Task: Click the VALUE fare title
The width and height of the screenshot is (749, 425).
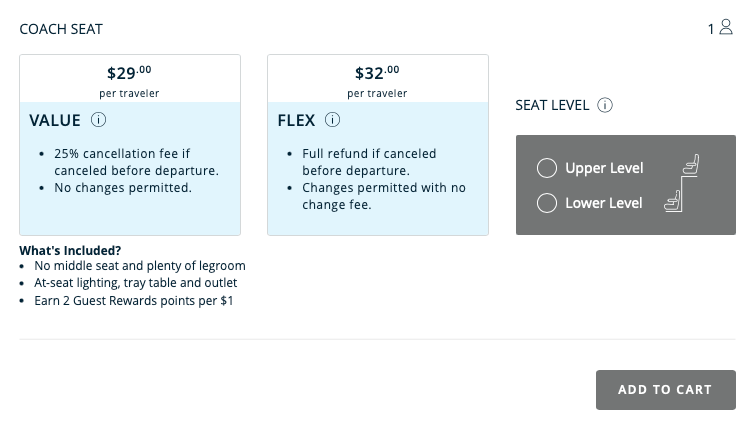Action: click(55, 120)
